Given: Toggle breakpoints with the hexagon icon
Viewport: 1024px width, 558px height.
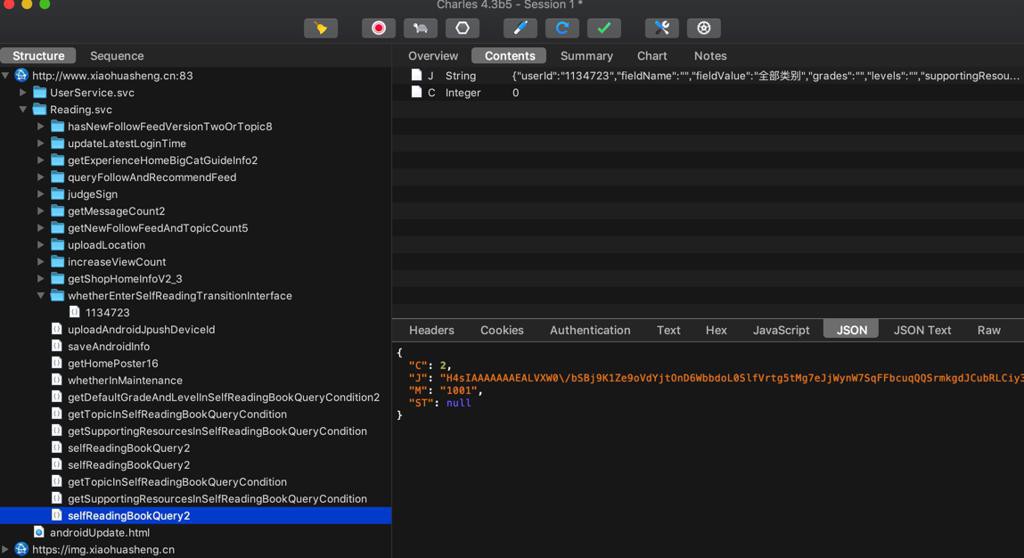Looking at the screenshot, I should click(462, 28).
